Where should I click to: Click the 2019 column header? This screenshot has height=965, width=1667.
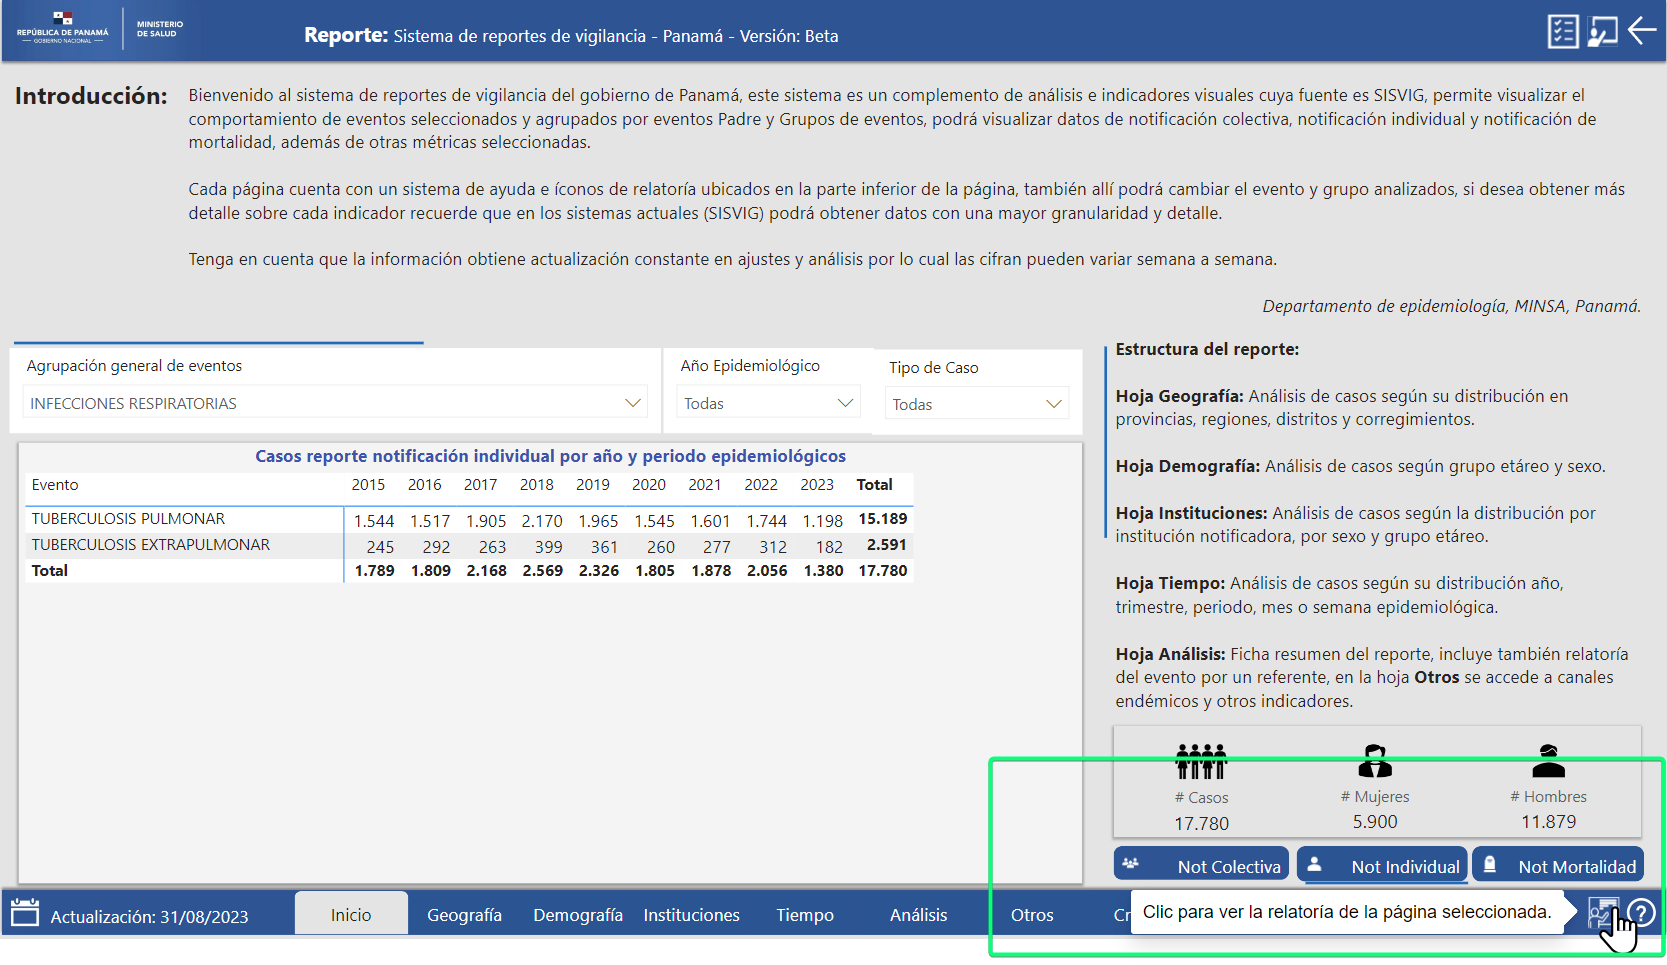[x=592, y=484]
